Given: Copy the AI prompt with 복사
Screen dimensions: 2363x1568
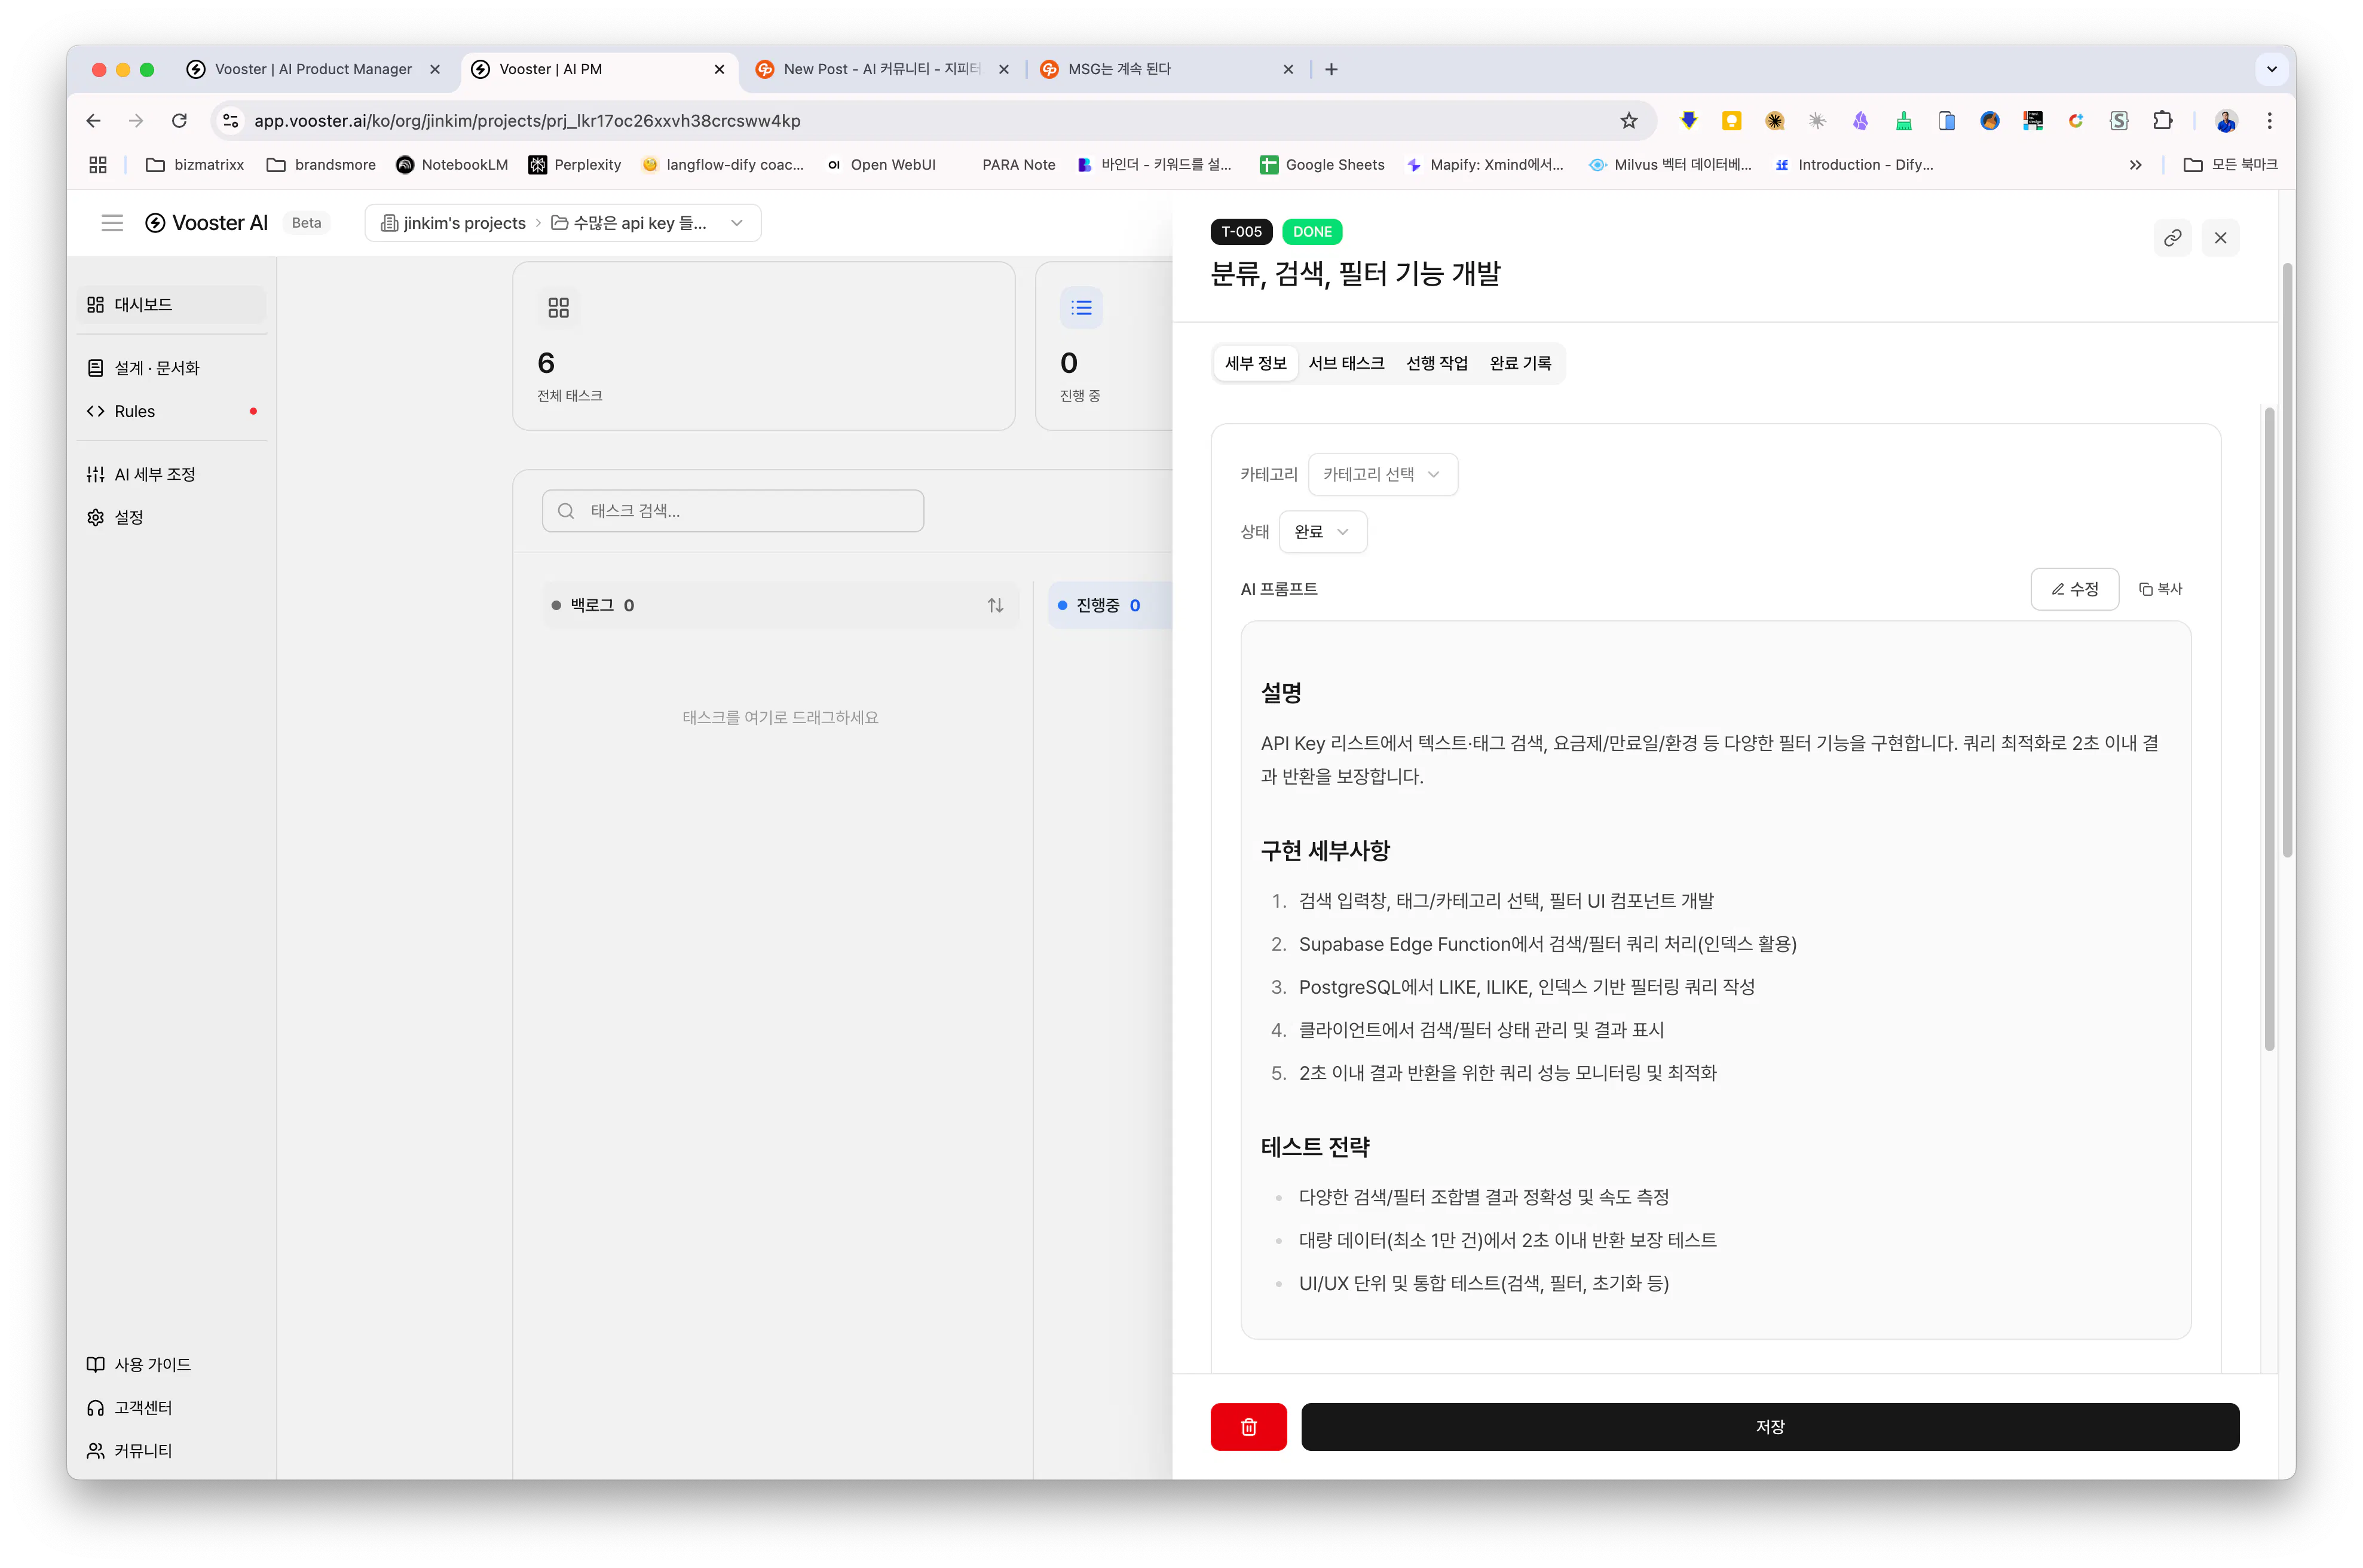Looking at the screenshot, I should tap(2160, 589).
